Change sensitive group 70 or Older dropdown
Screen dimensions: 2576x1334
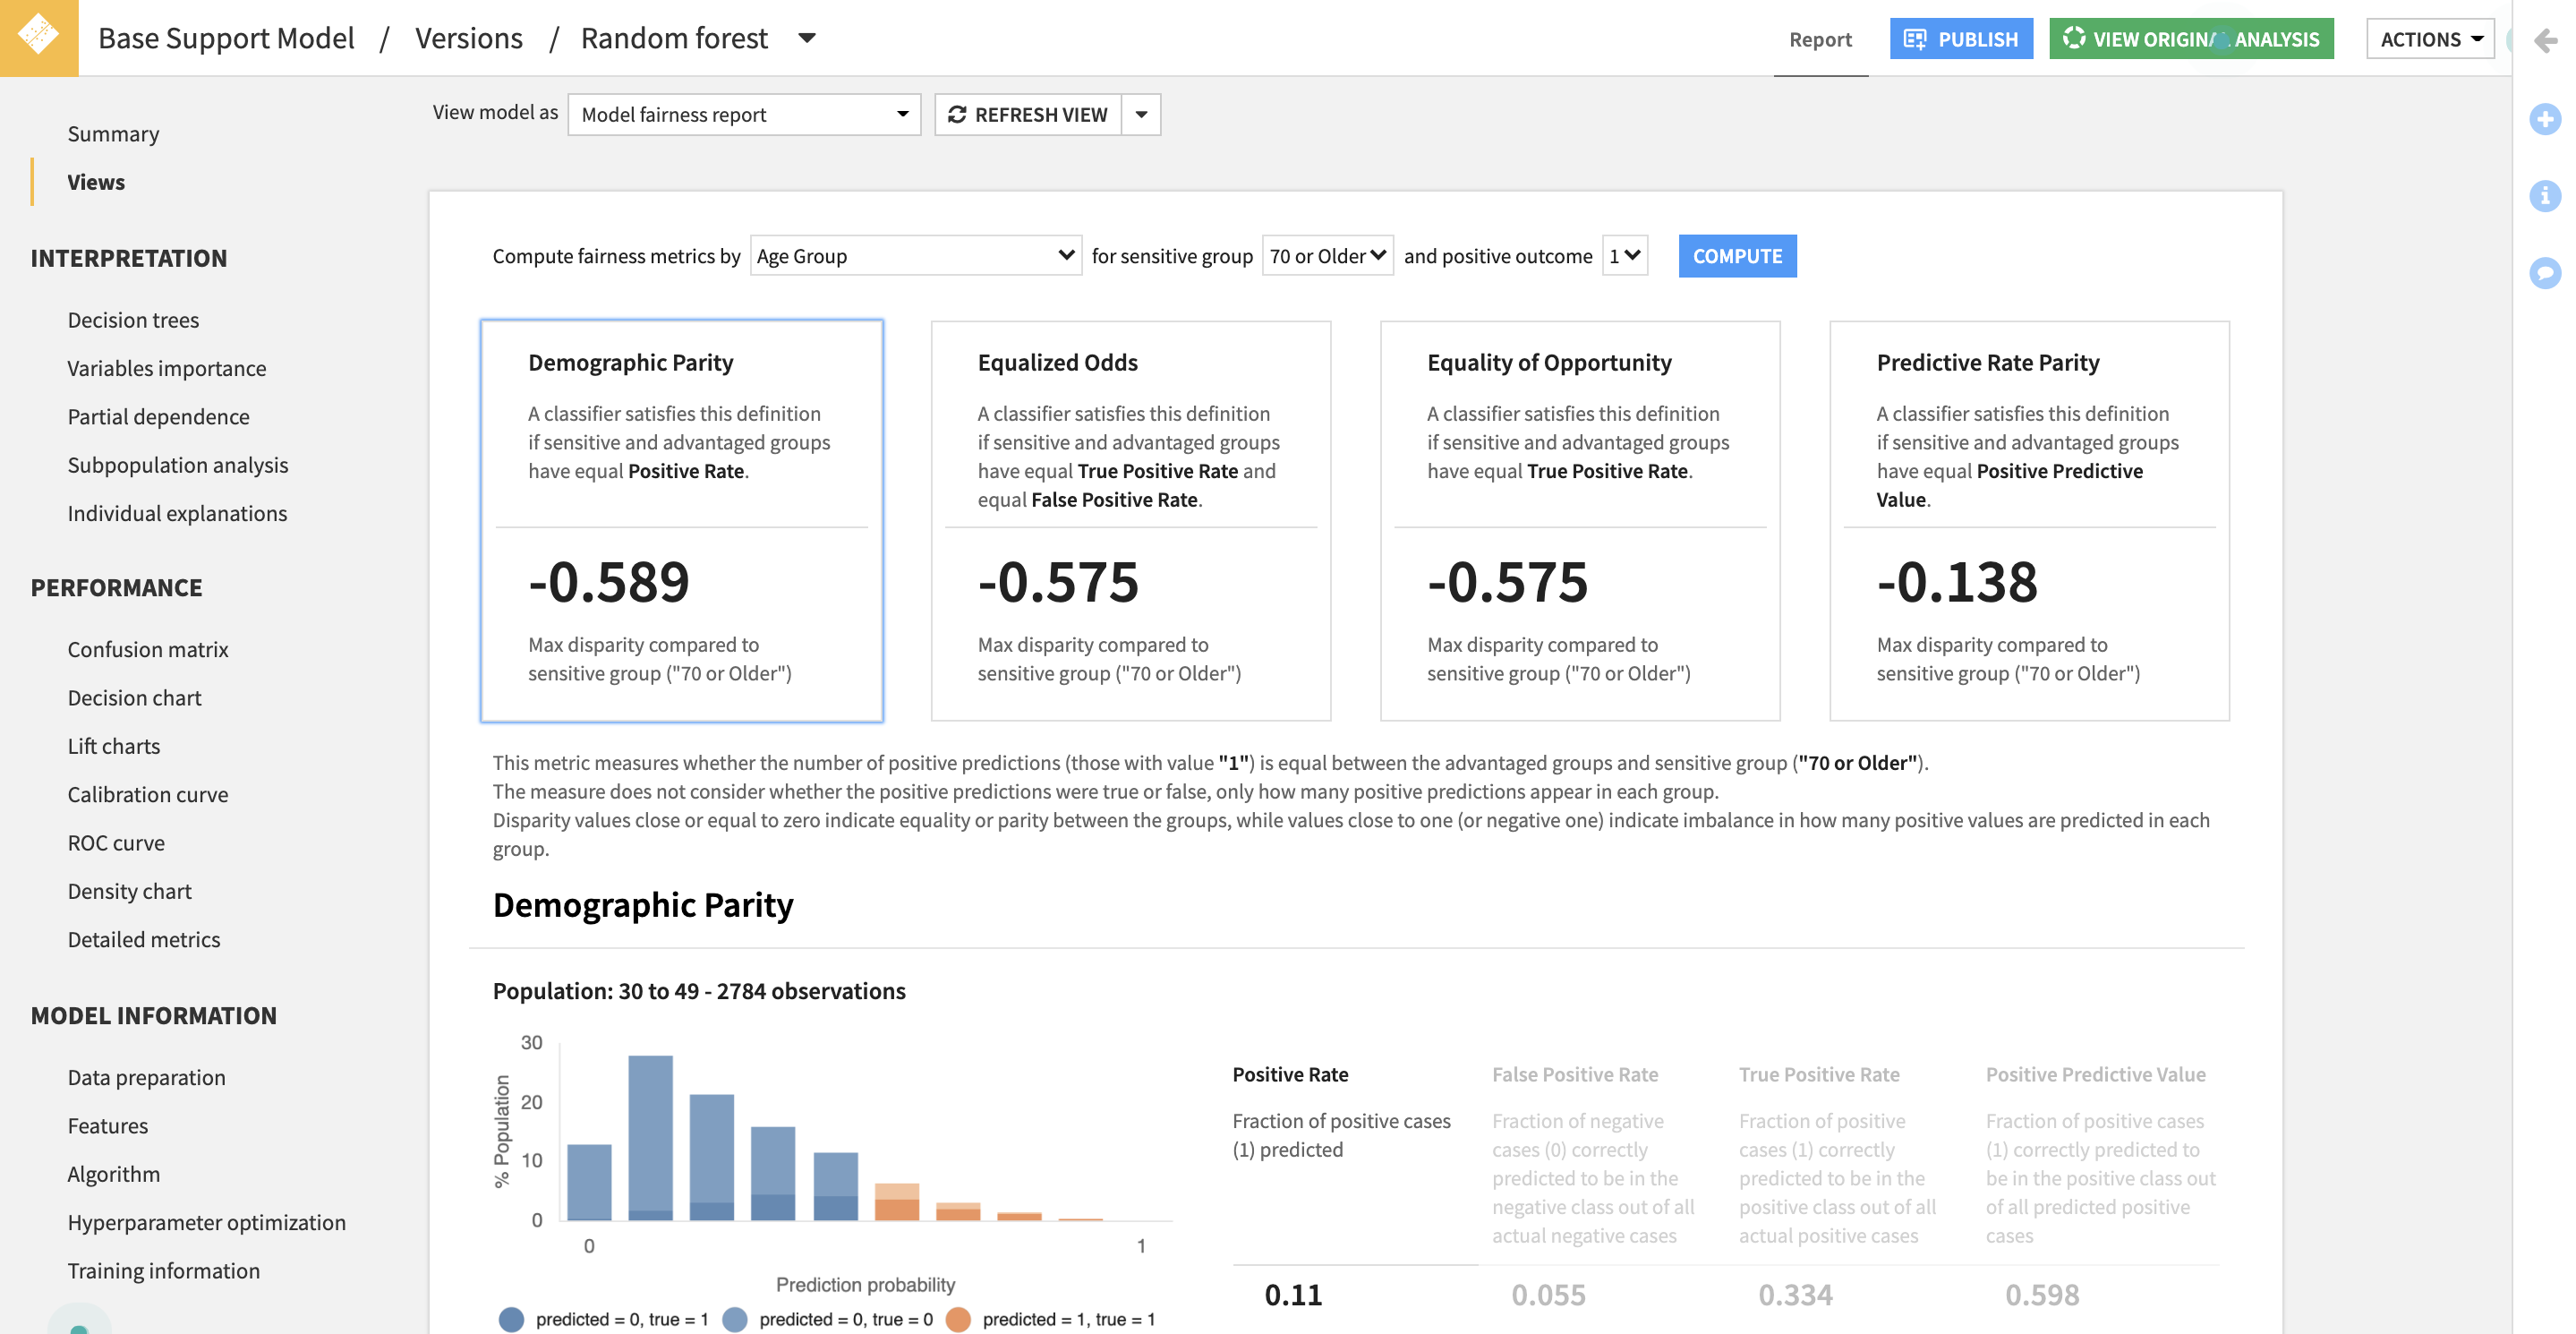[1326, 256]
